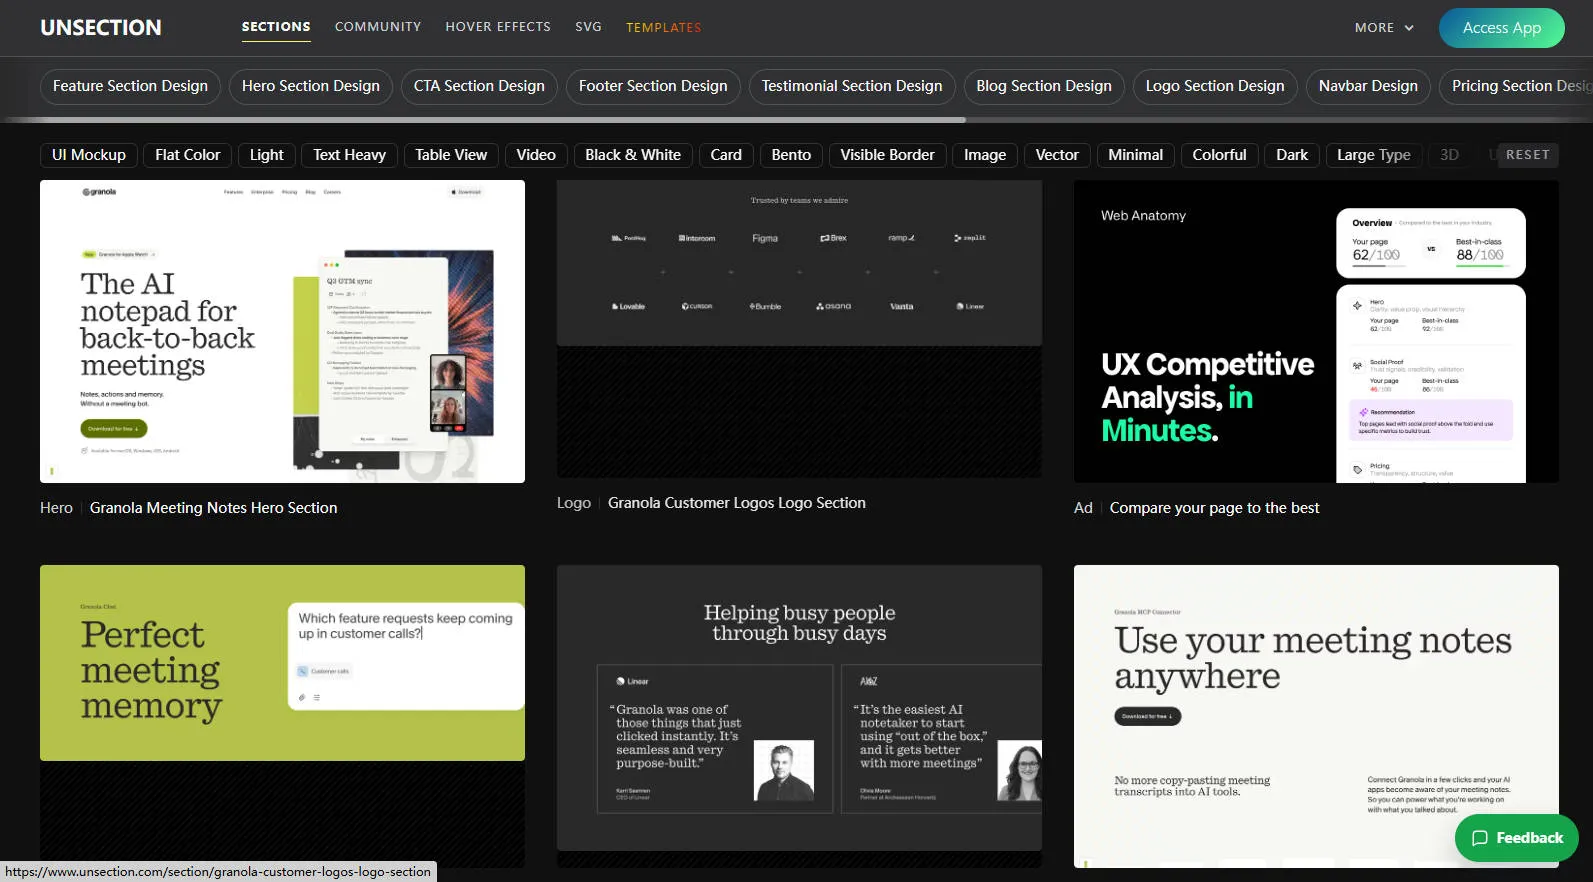Viewport: 1593px width, 882px height.
Task: Open the SVG nav tab
Action: point(589,27)
